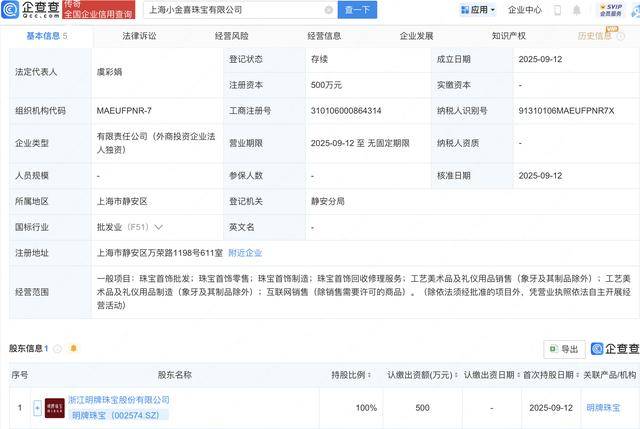This screenshot has width=640, height=429.
Task: Switch to 法律诉讼 tab
Action: (x=139, y=36)
